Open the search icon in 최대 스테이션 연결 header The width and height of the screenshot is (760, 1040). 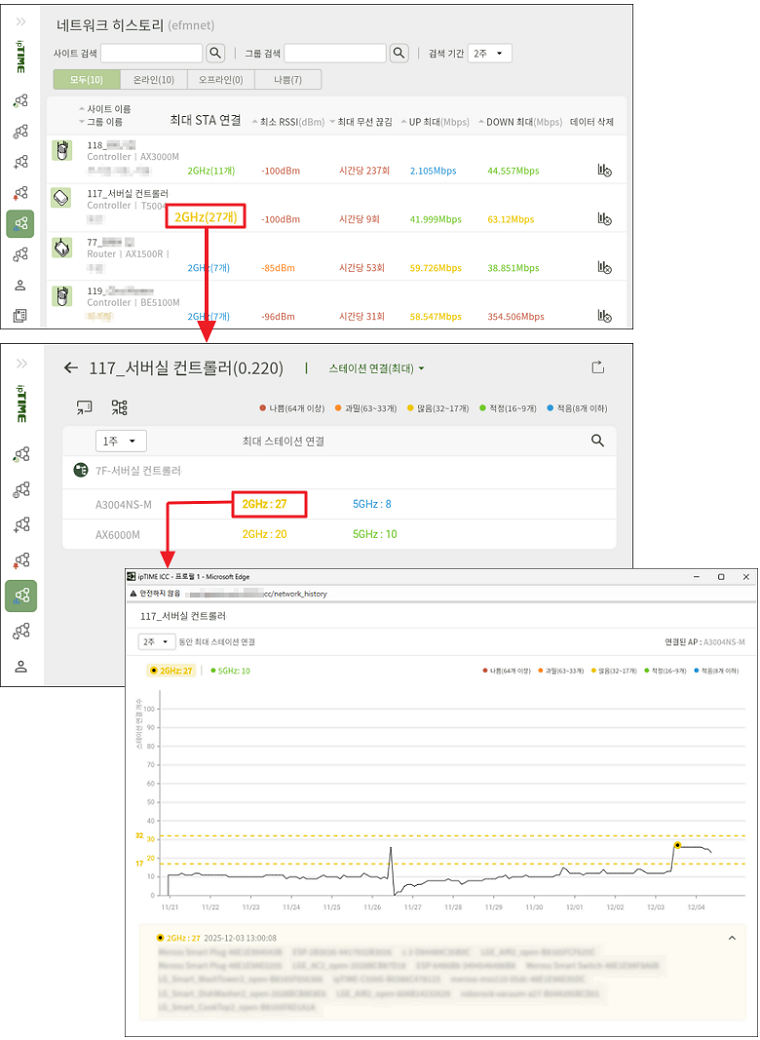[x=597, y=440]
